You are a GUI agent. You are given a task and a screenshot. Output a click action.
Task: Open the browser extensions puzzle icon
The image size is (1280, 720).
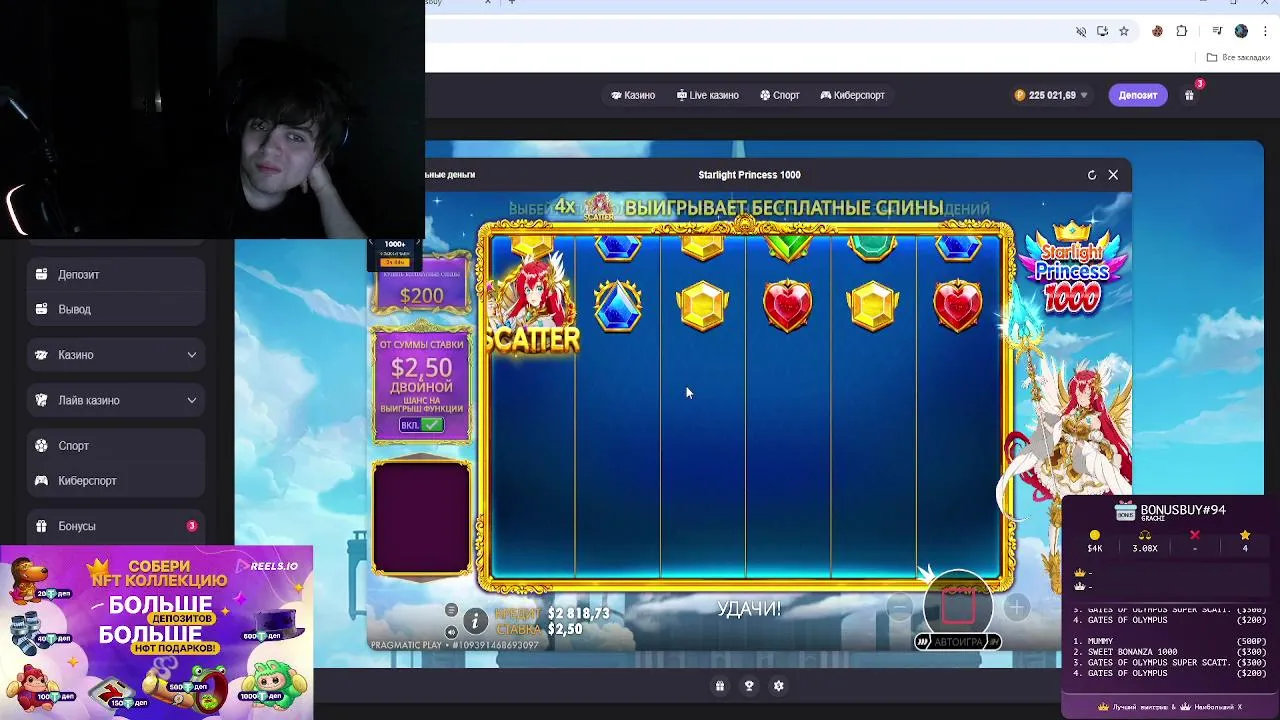coord(1181,31)
